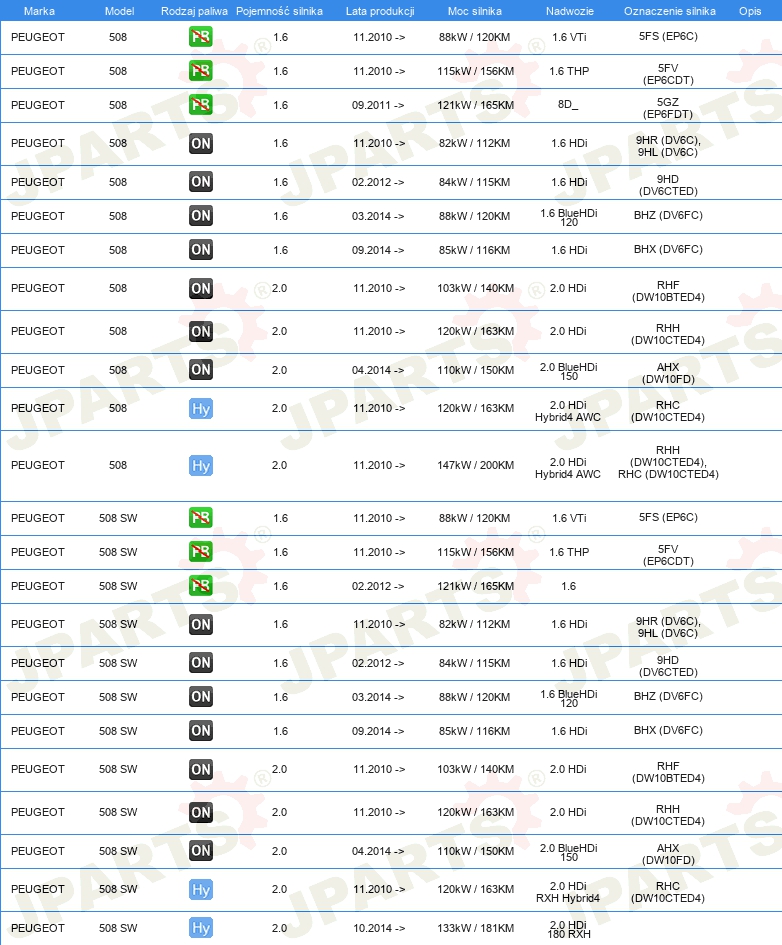The height and width of the screenshot is (945, 782).
Task: Select engine code 5GZ (EP6FDT)
Action: coord(668,108)
